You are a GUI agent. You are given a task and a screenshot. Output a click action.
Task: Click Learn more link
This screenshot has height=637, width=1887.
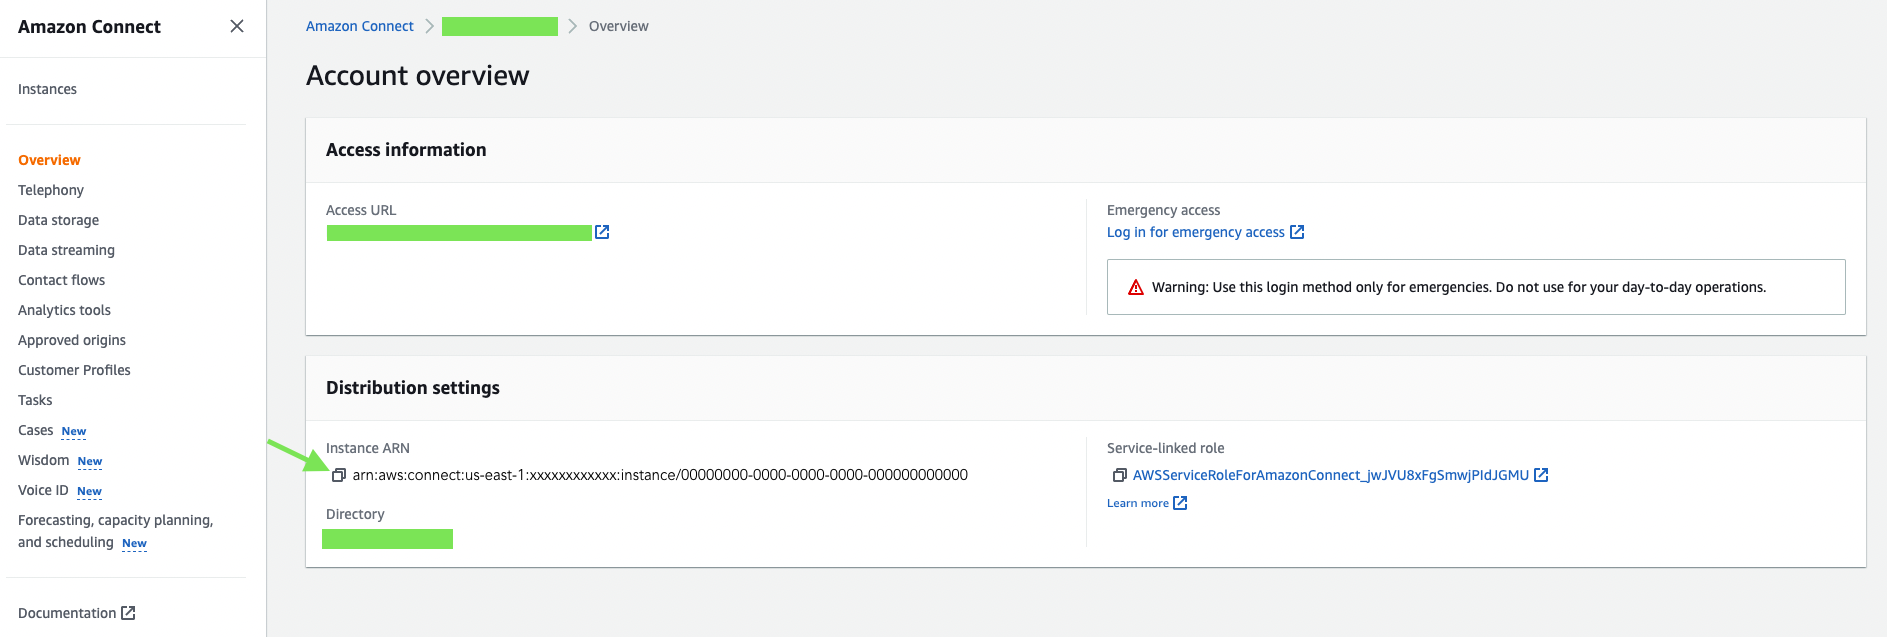(x=1137, y=503)
